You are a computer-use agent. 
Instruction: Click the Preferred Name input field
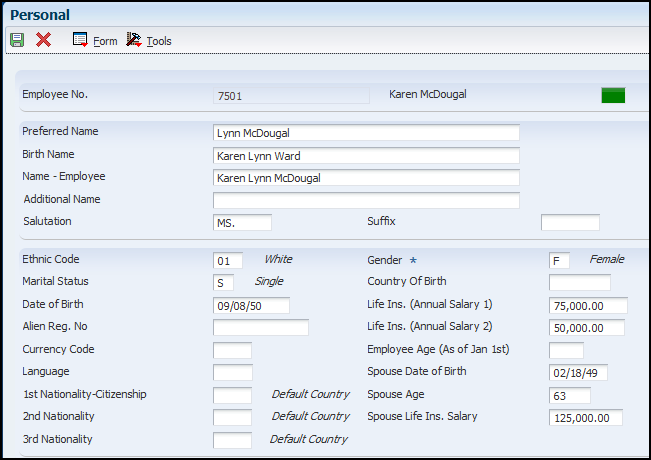[x=366, y=133]
